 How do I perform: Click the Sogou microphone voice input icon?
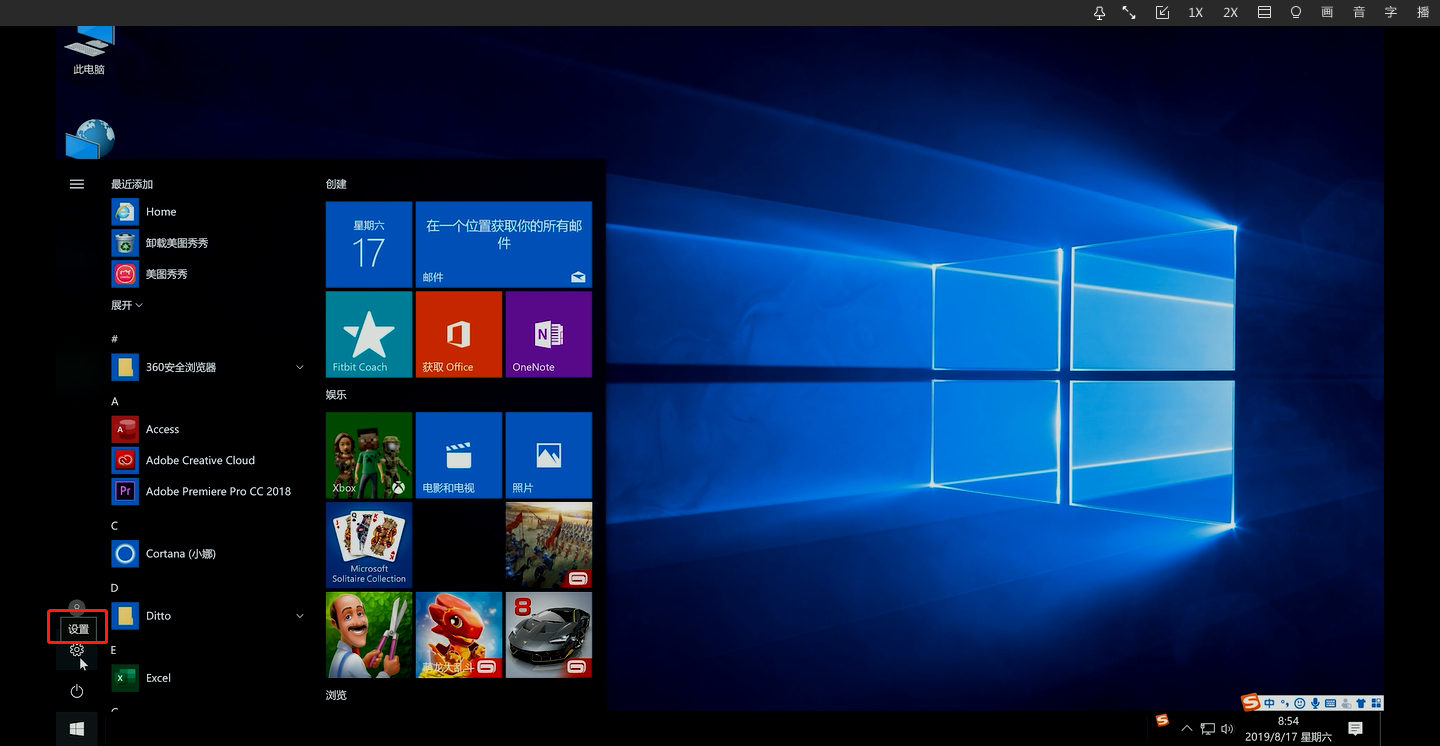1315,703
